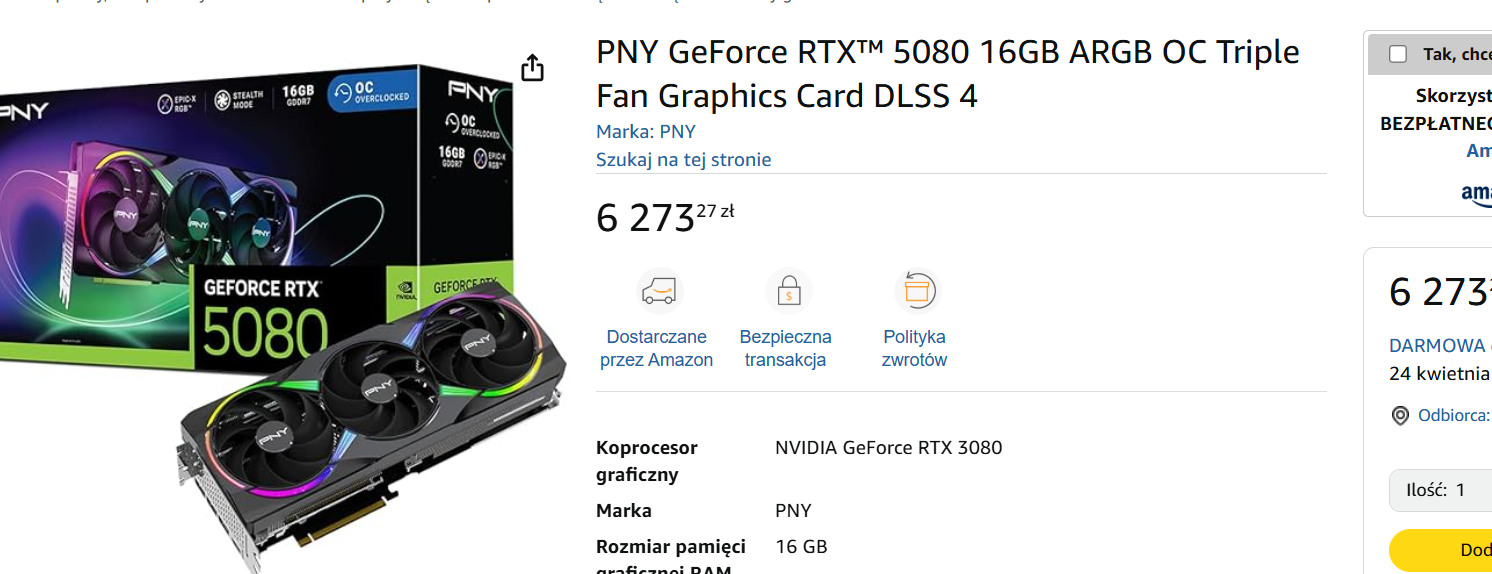Click the yellow add to cart button
Viewport: 1492px width, 574px height.
(x=1441, y=550)
